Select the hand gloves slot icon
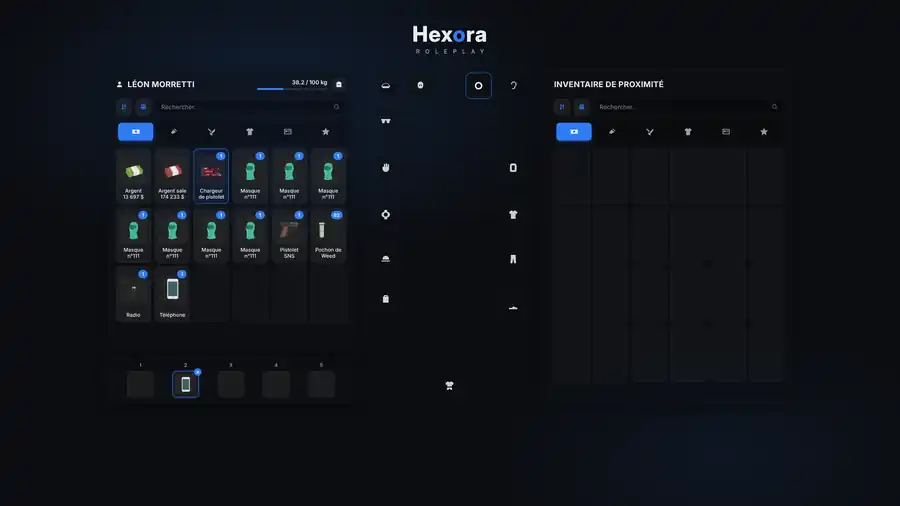This screenshot has height=506, width=900. pyautogui.click(x=386, y=168)
